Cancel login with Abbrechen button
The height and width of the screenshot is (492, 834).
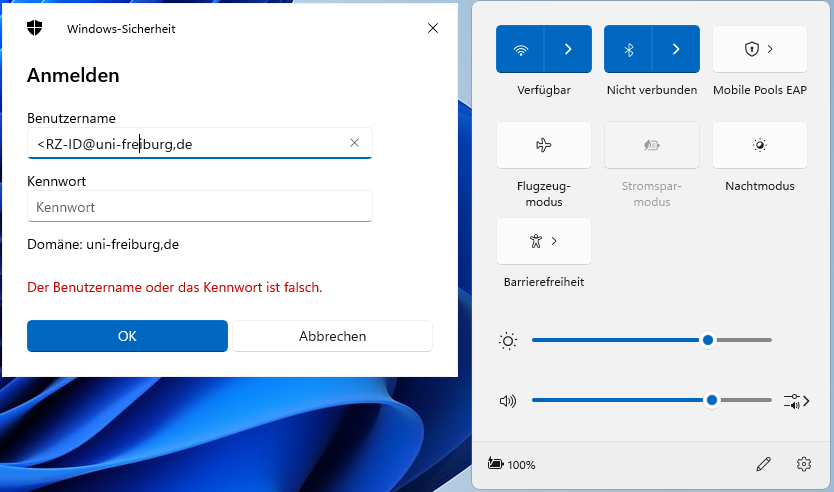coord(332,336)
